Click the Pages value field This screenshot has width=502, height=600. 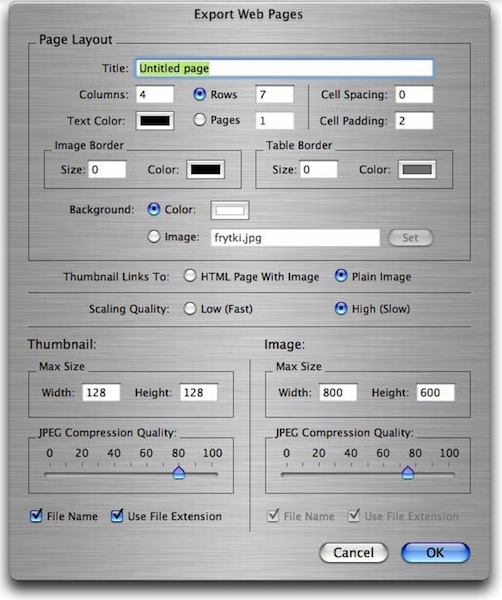point(275,121)
